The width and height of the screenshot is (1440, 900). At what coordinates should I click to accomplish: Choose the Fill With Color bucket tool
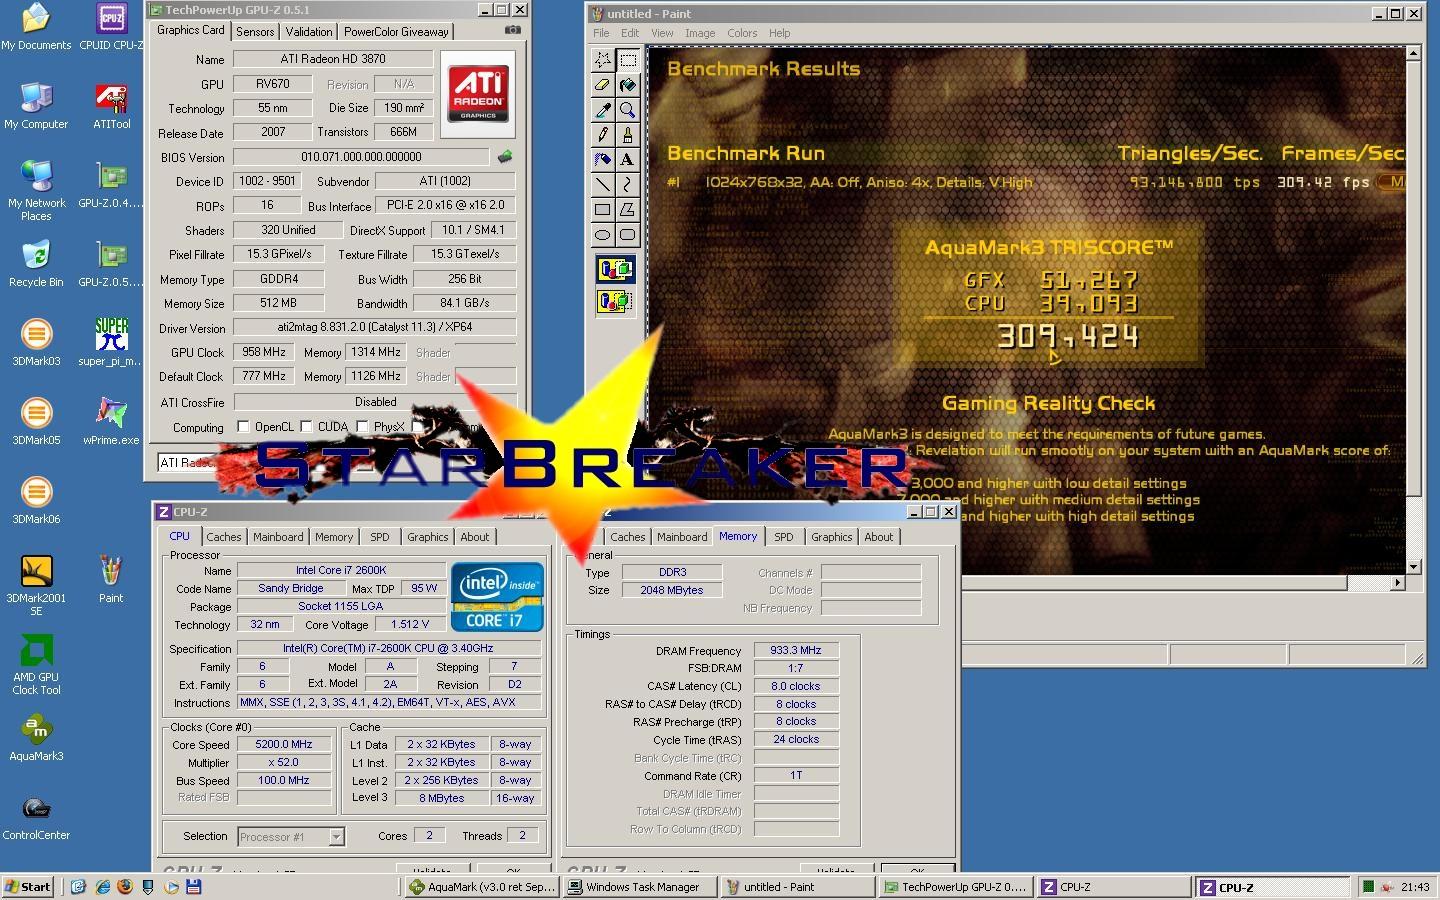pos(627,85)
